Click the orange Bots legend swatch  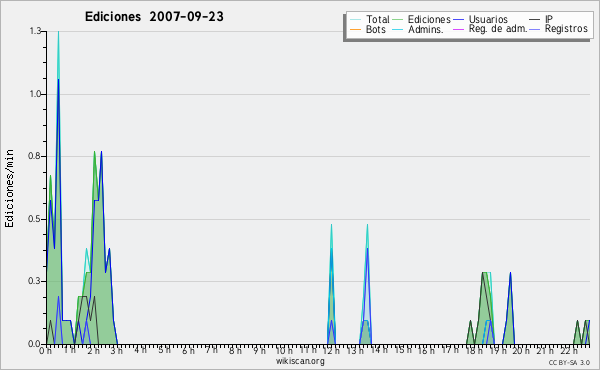tap(355, 29)
